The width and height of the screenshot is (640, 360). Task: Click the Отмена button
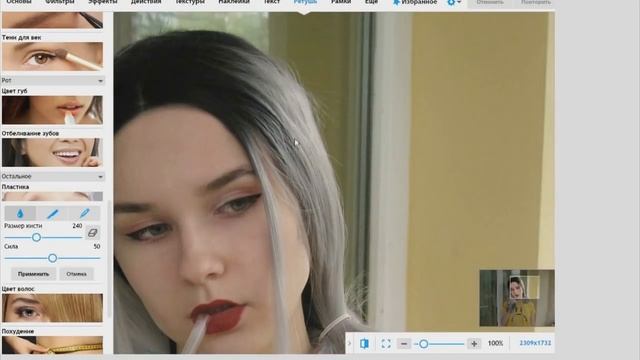(x=76, y=274)
